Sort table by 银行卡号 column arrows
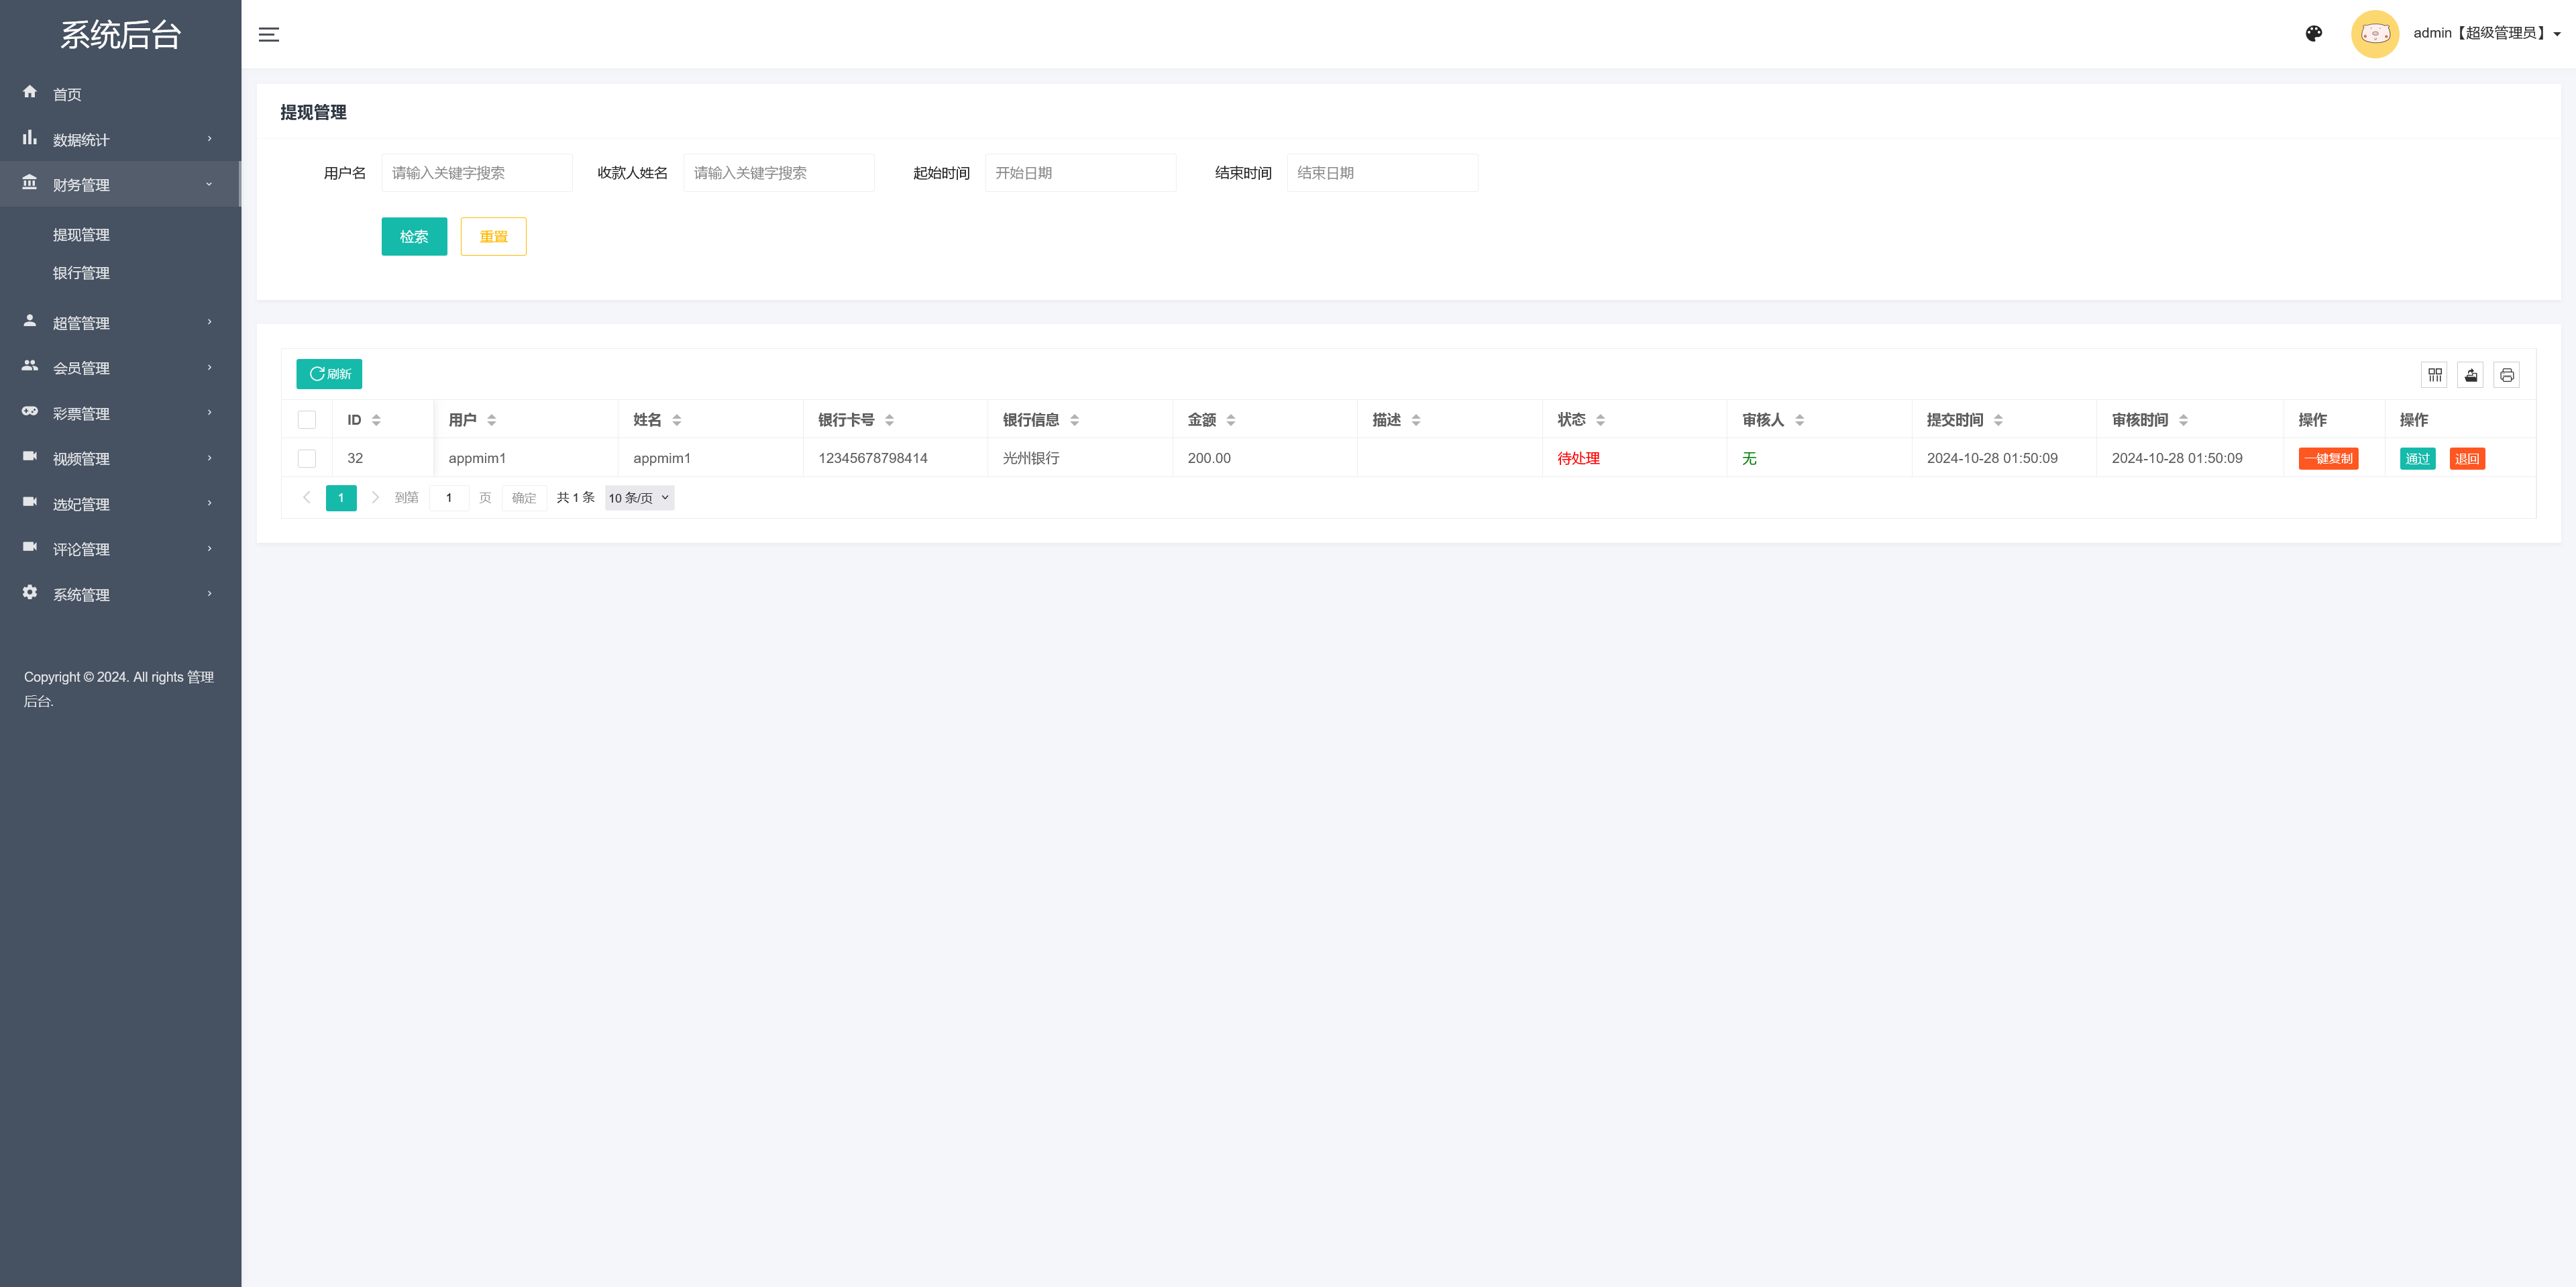Screen dimensions: 2576x1287 click(x=889, y=420)
